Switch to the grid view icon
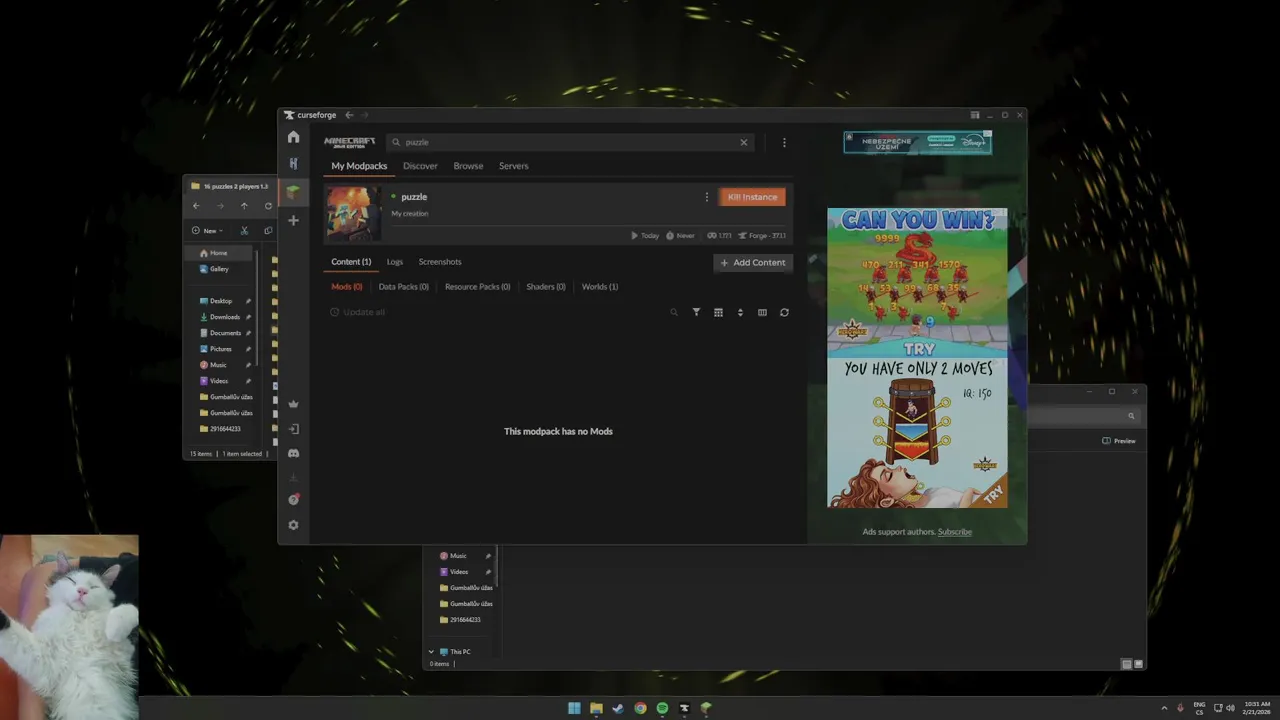Viewport: 1280px width, 720px height. pos(718,312)
